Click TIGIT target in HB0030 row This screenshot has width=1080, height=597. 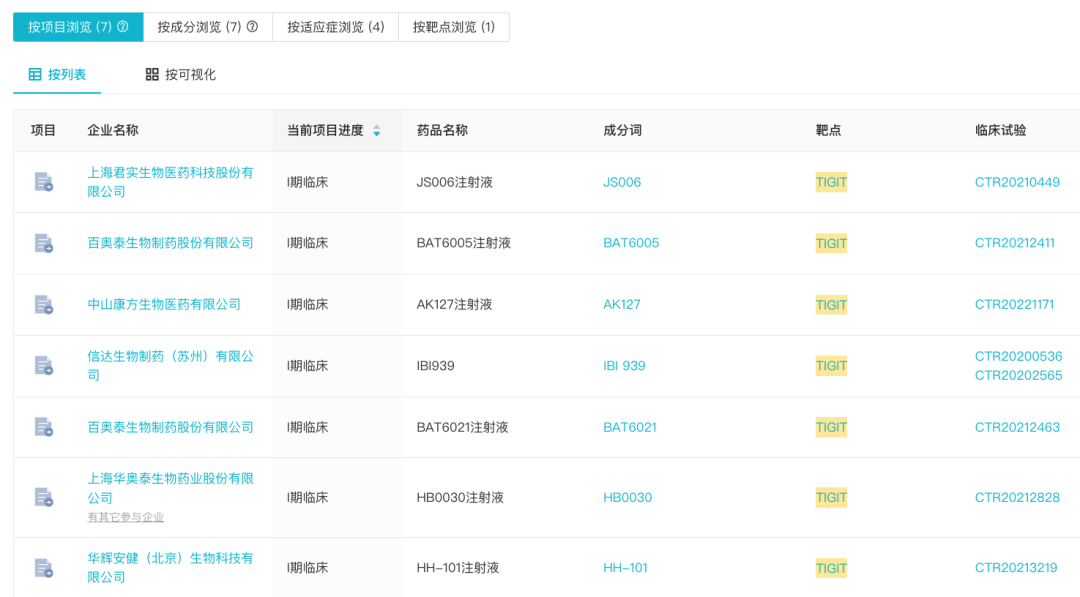pyautogui.click(x=831, y=498)
